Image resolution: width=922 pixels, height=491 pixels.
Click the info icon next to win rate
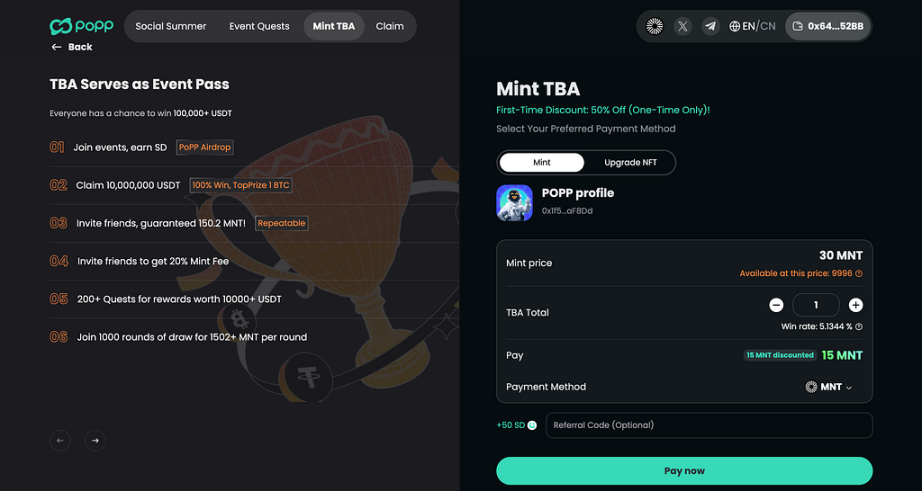(x=859, y=327)
